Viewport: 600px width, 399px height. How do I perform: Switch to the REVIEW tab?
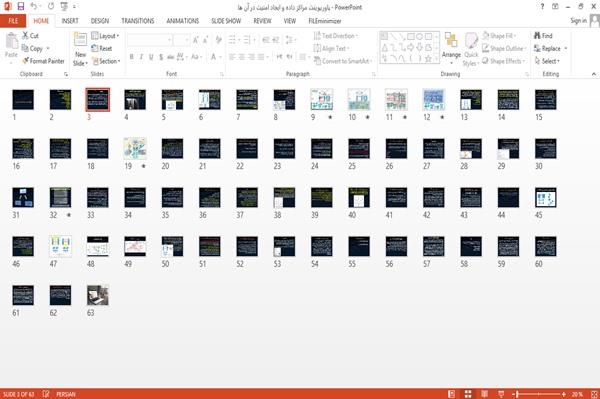tap(262, 21)
